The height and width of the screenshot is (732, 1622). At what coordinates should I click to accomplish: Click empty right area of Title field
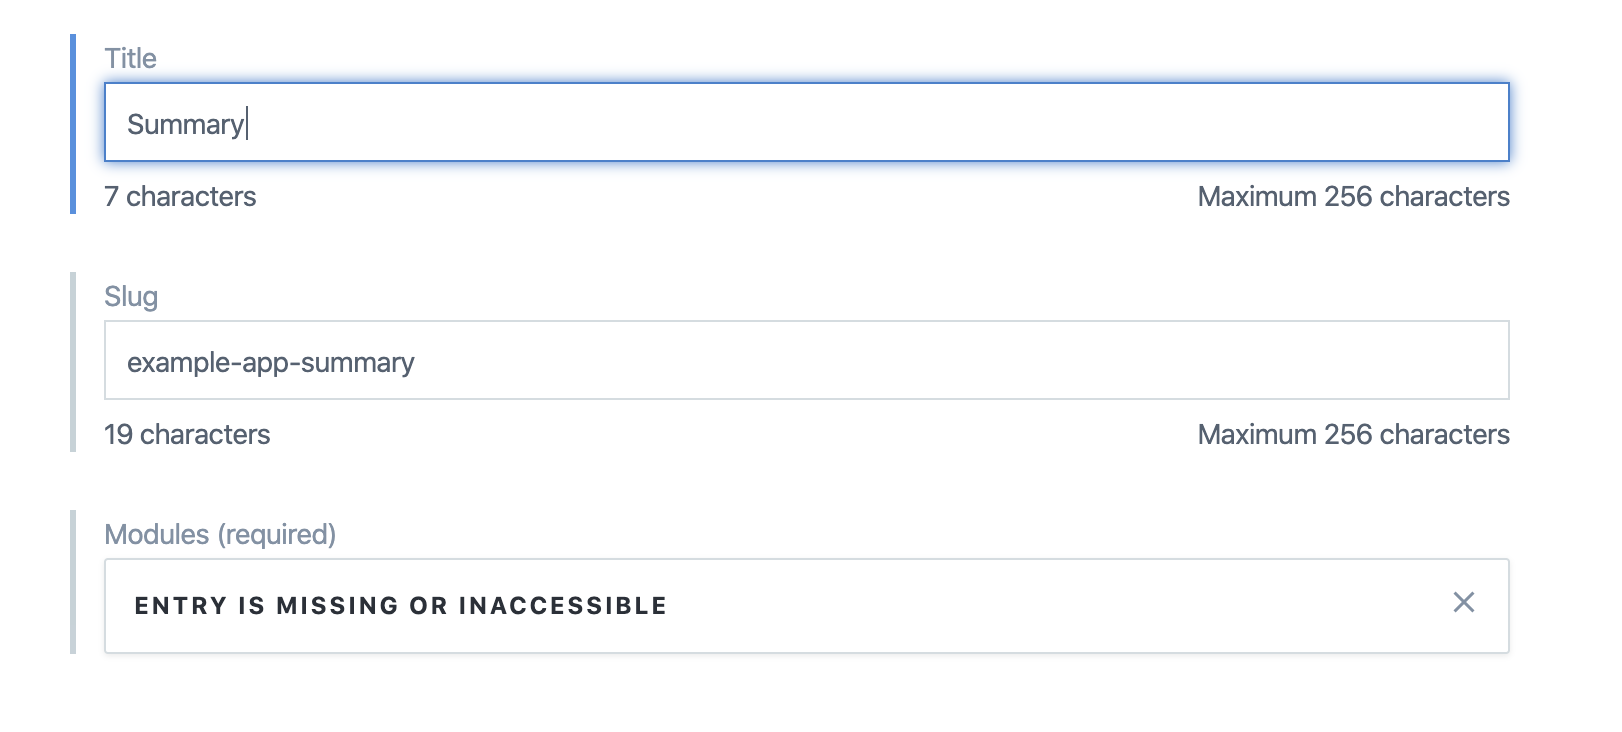click(x=1200, y=123)
